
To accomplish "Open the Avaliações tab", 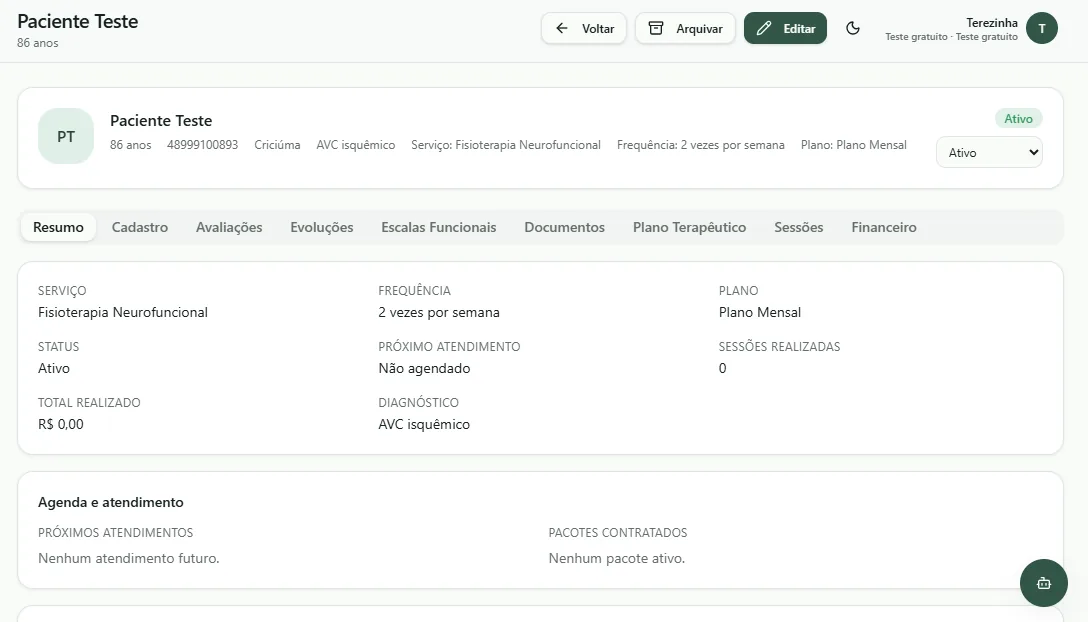I will (x=229, y=227).
